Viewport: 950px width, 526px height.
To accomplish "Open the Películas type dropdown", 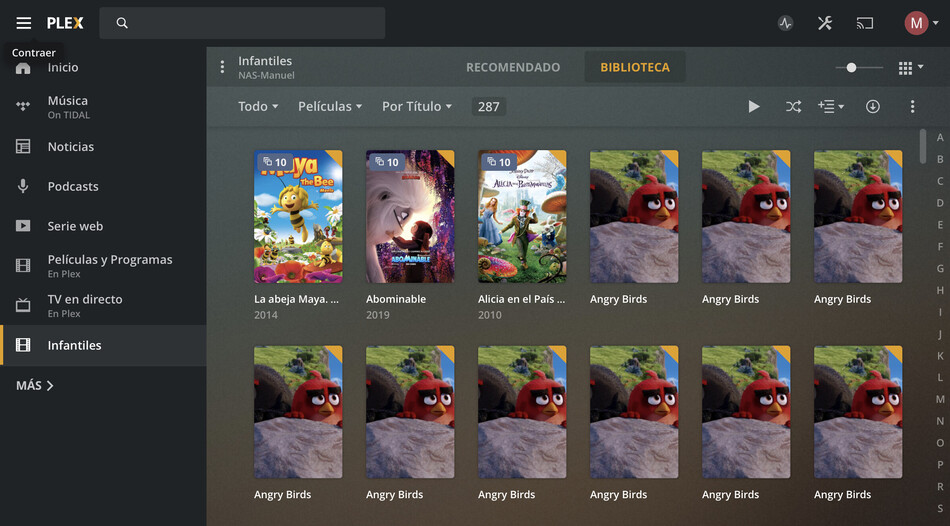I will (x=330, y=106).
